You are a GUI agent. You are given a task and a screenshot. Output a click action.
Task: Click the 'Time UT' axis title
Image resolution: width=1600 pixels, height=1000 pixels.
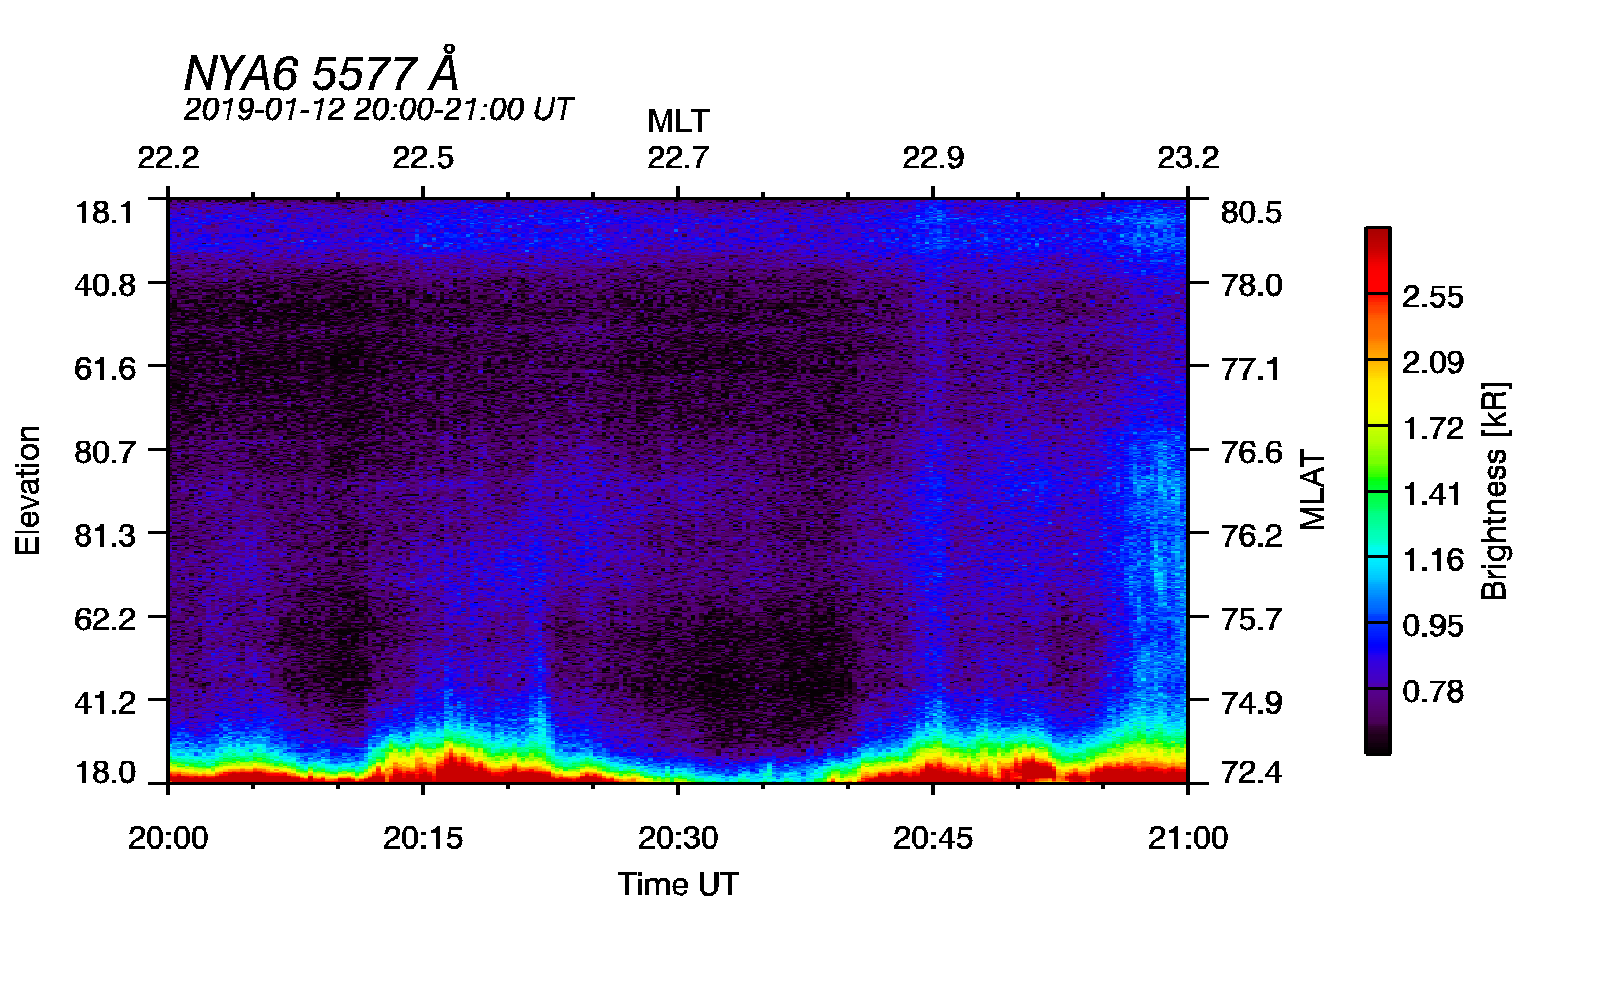[678, 884]
